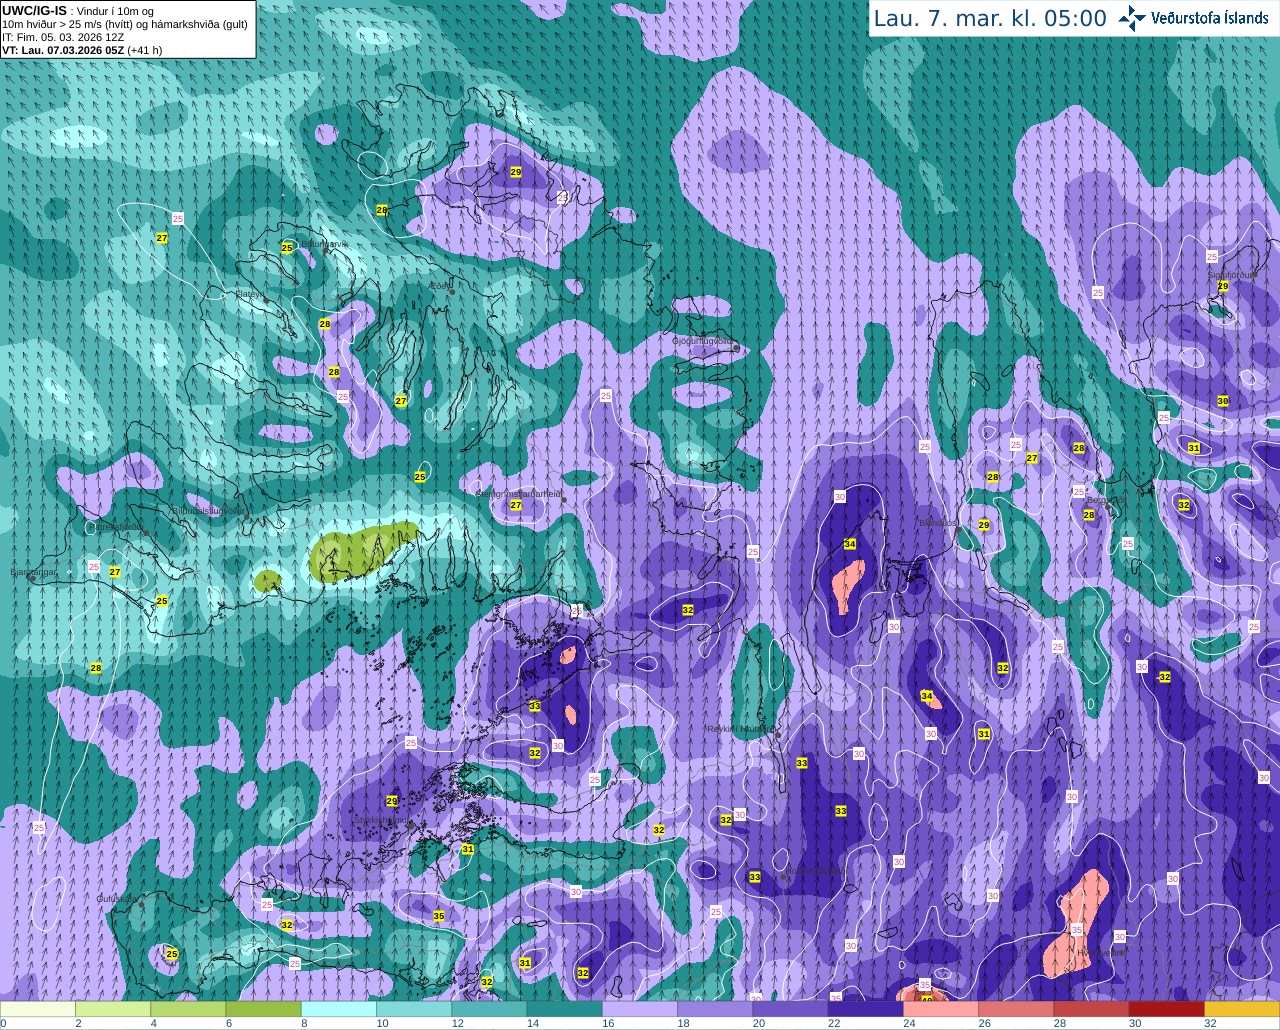Select the olive green 6–8 legend swatch

(x=263, y=1009)
